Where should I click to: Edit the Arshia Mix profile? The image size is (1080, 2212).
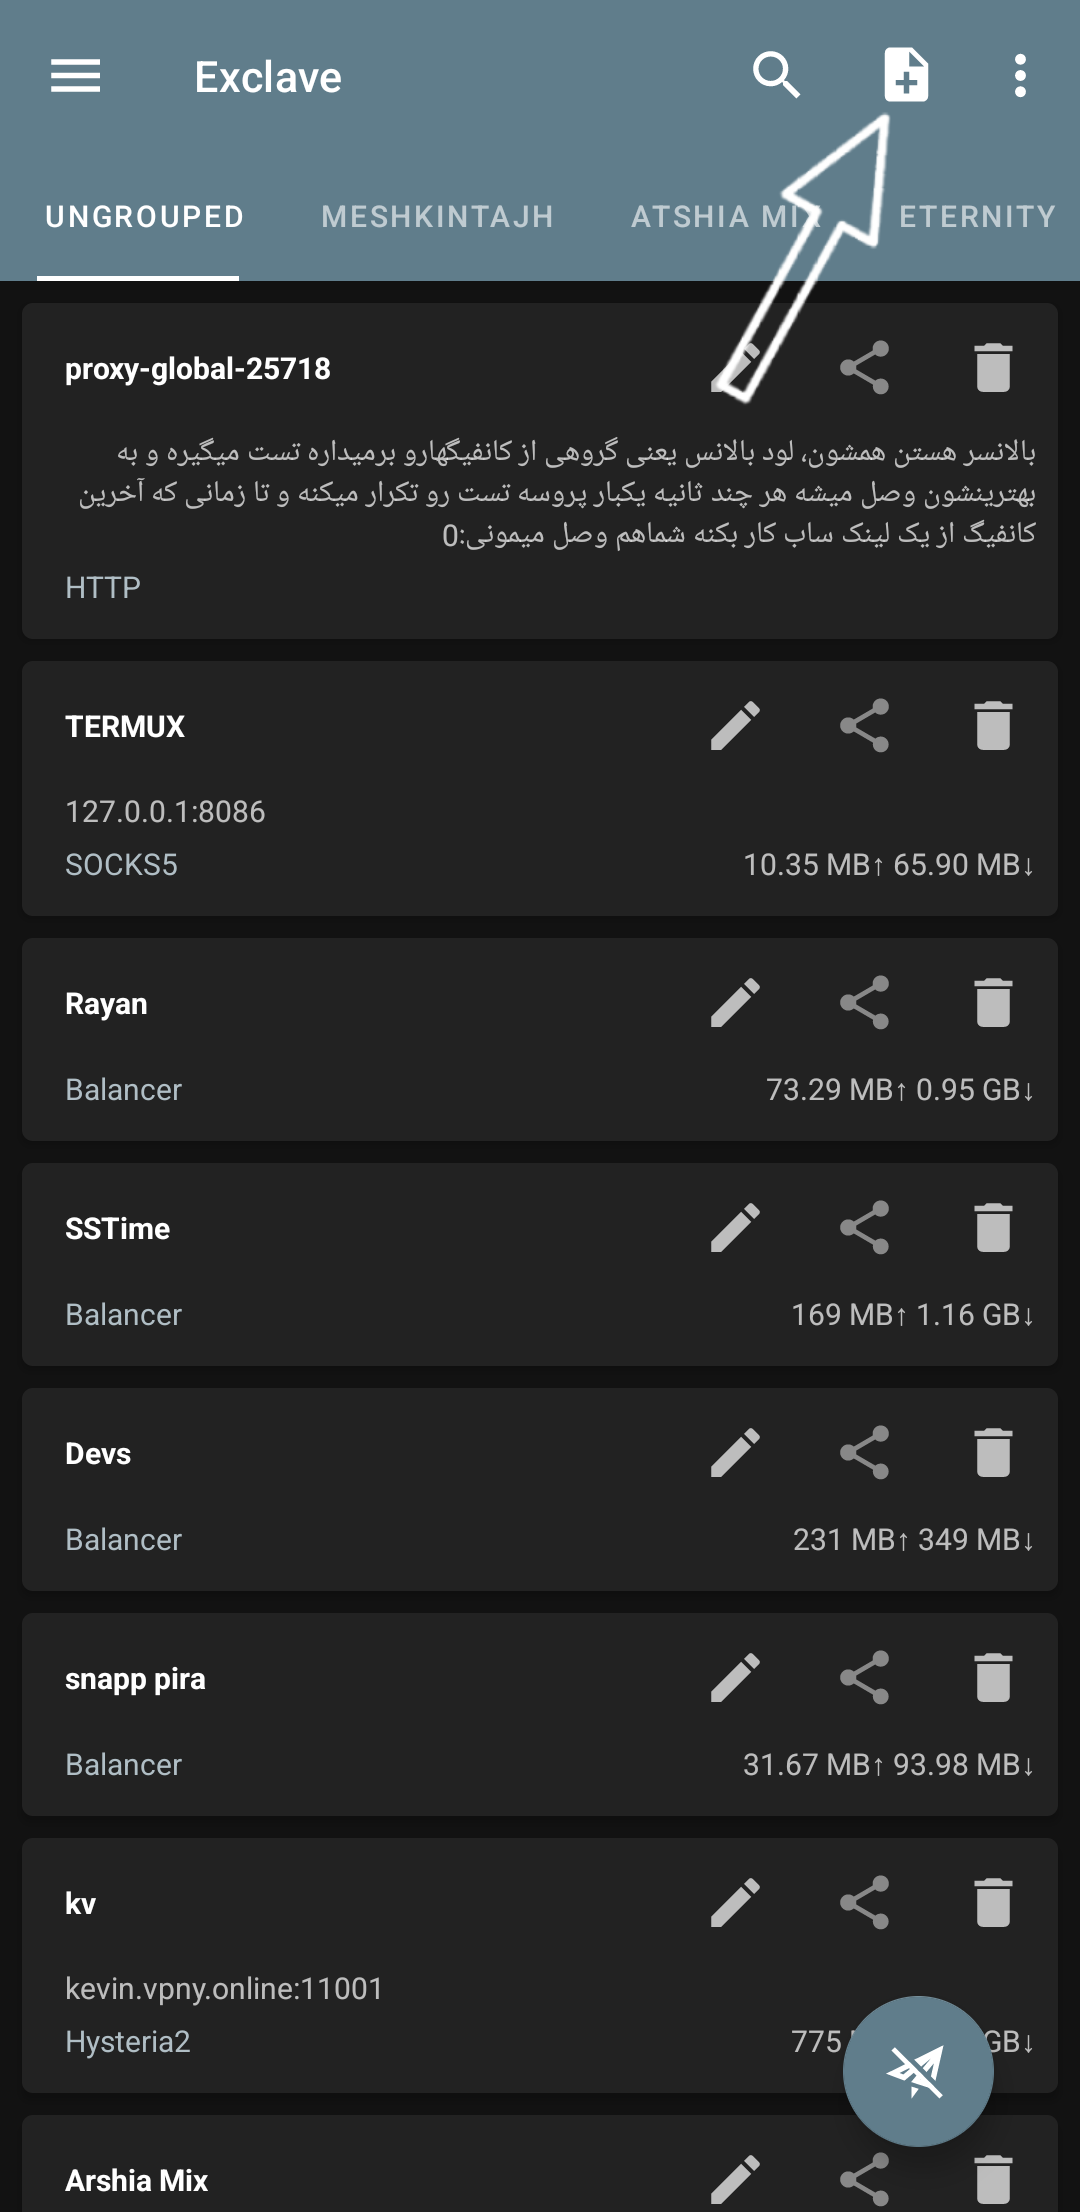[736, 2180]
